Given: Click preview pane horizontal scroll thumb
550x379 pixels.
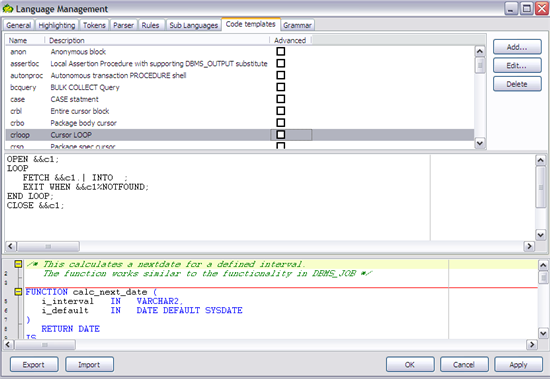Looking at the screenshot, I should [x=45, y=345].
